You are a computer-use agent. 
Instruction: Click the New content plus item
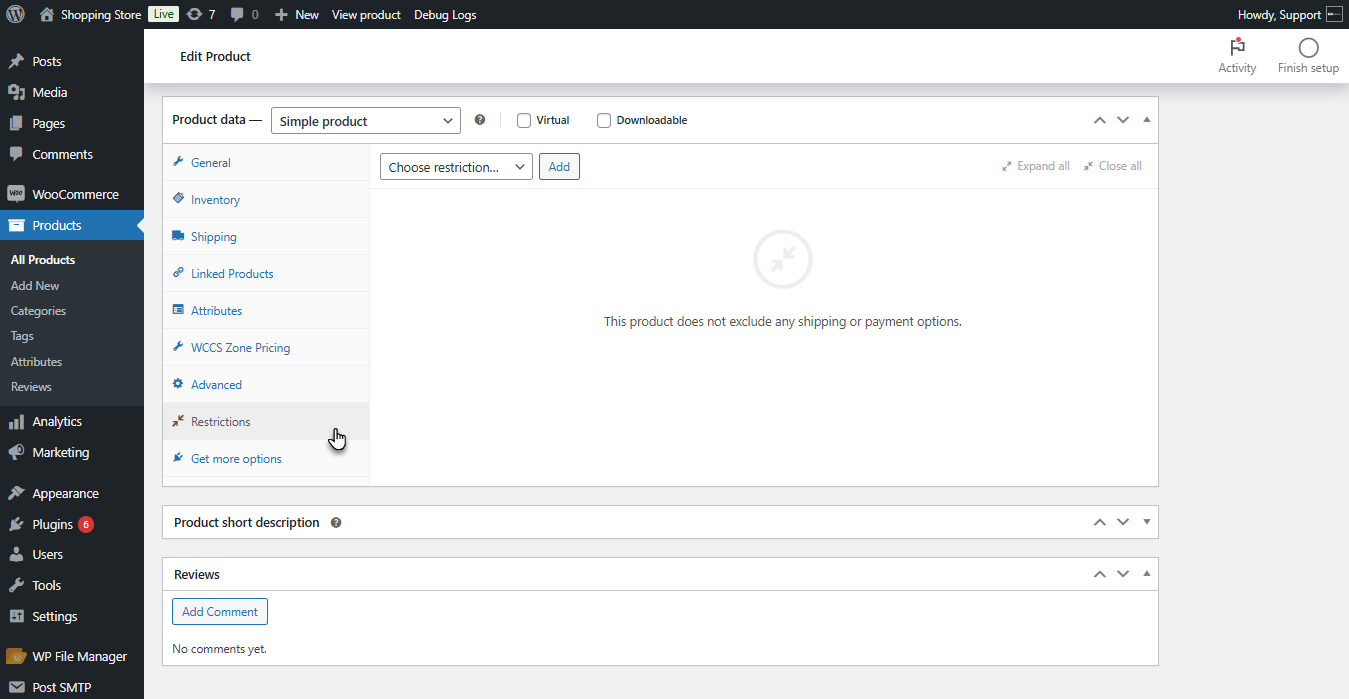coord(297,14)
